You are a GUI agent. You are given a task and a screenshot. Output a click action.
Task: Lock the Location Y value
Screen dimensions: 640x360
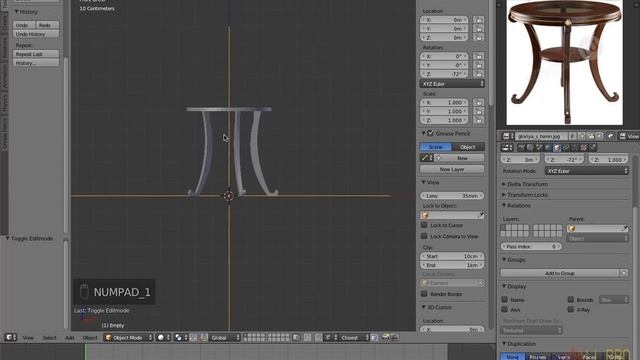(x=478, y=29)
